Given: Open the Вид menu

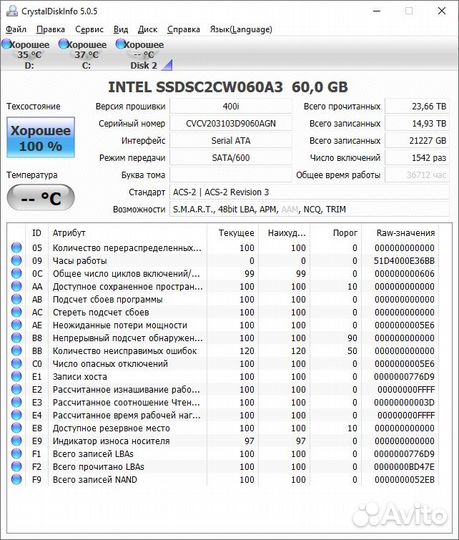Looking at the screenshot, I should click(121, 30).
